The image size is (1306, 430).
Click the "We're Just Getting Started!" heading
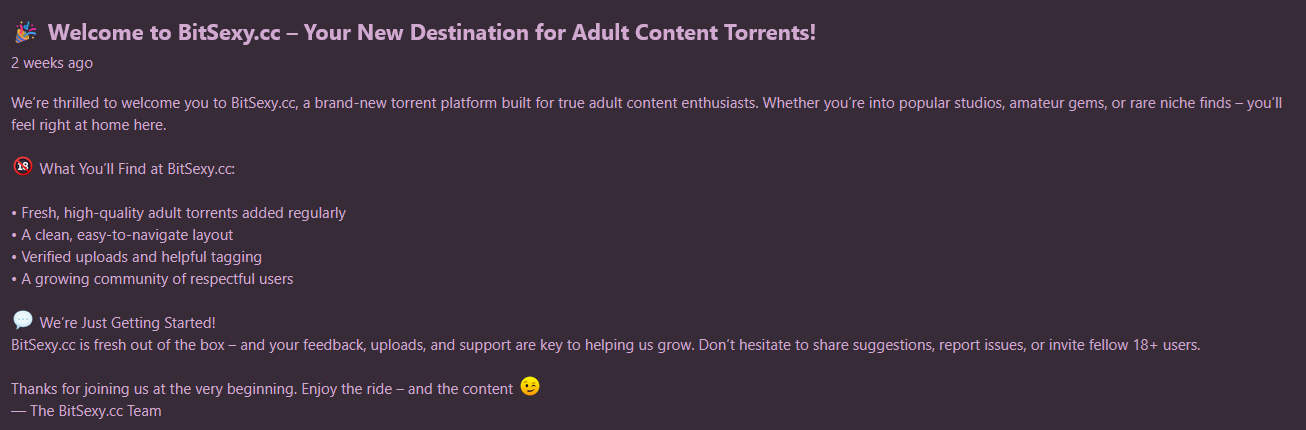click(127, 323)
